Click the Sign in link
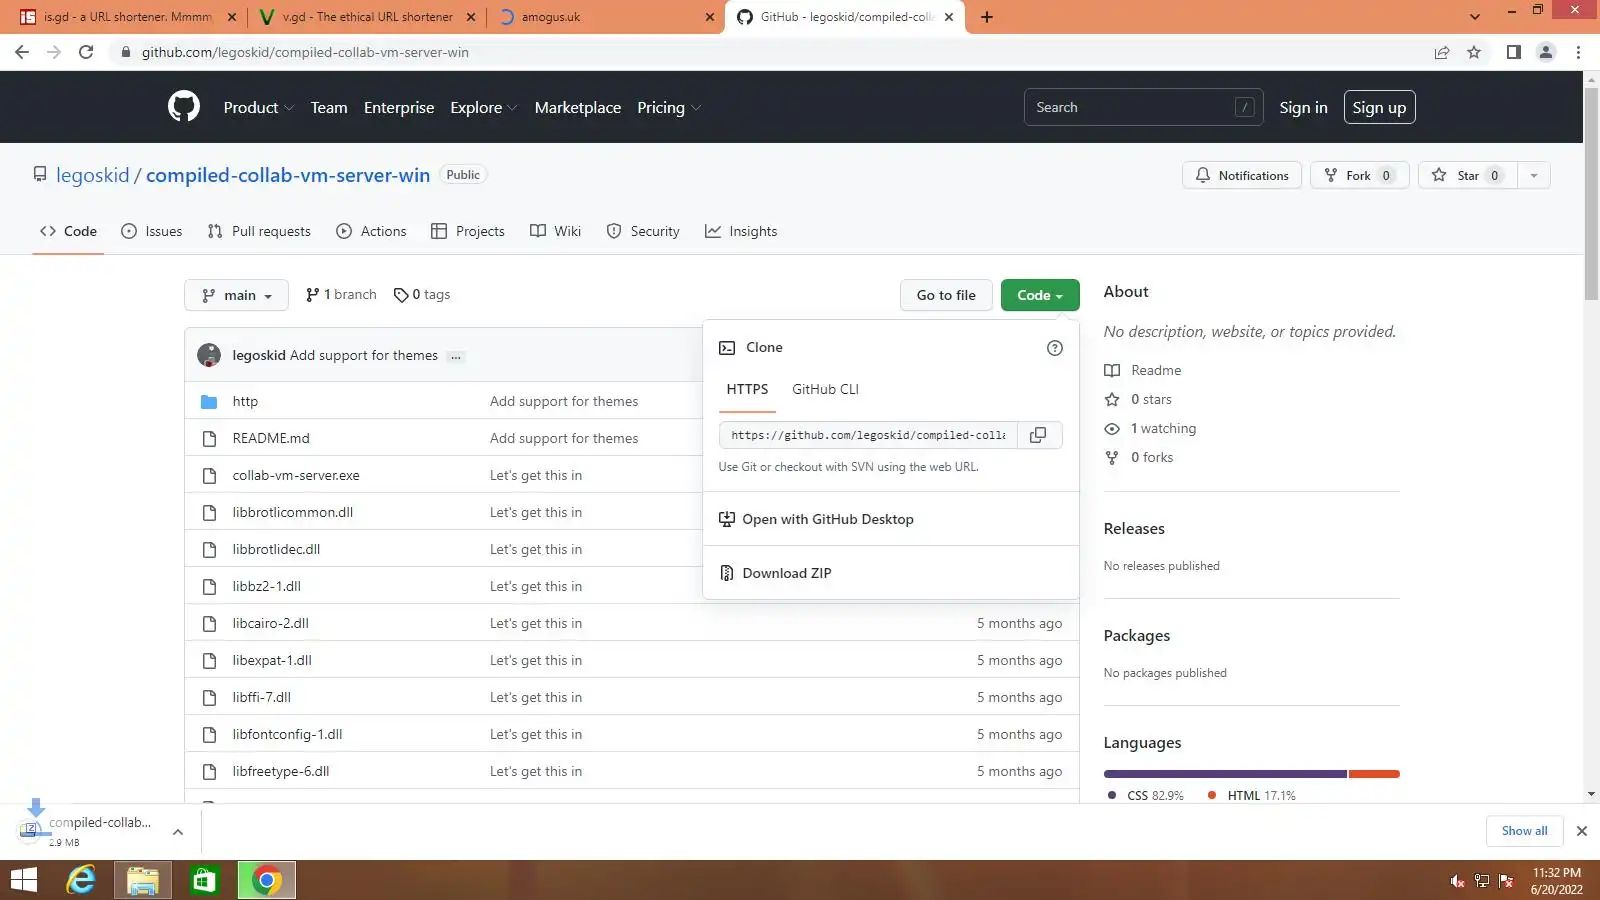The height and width of the screenshot is (900, 1600). 1303,107
